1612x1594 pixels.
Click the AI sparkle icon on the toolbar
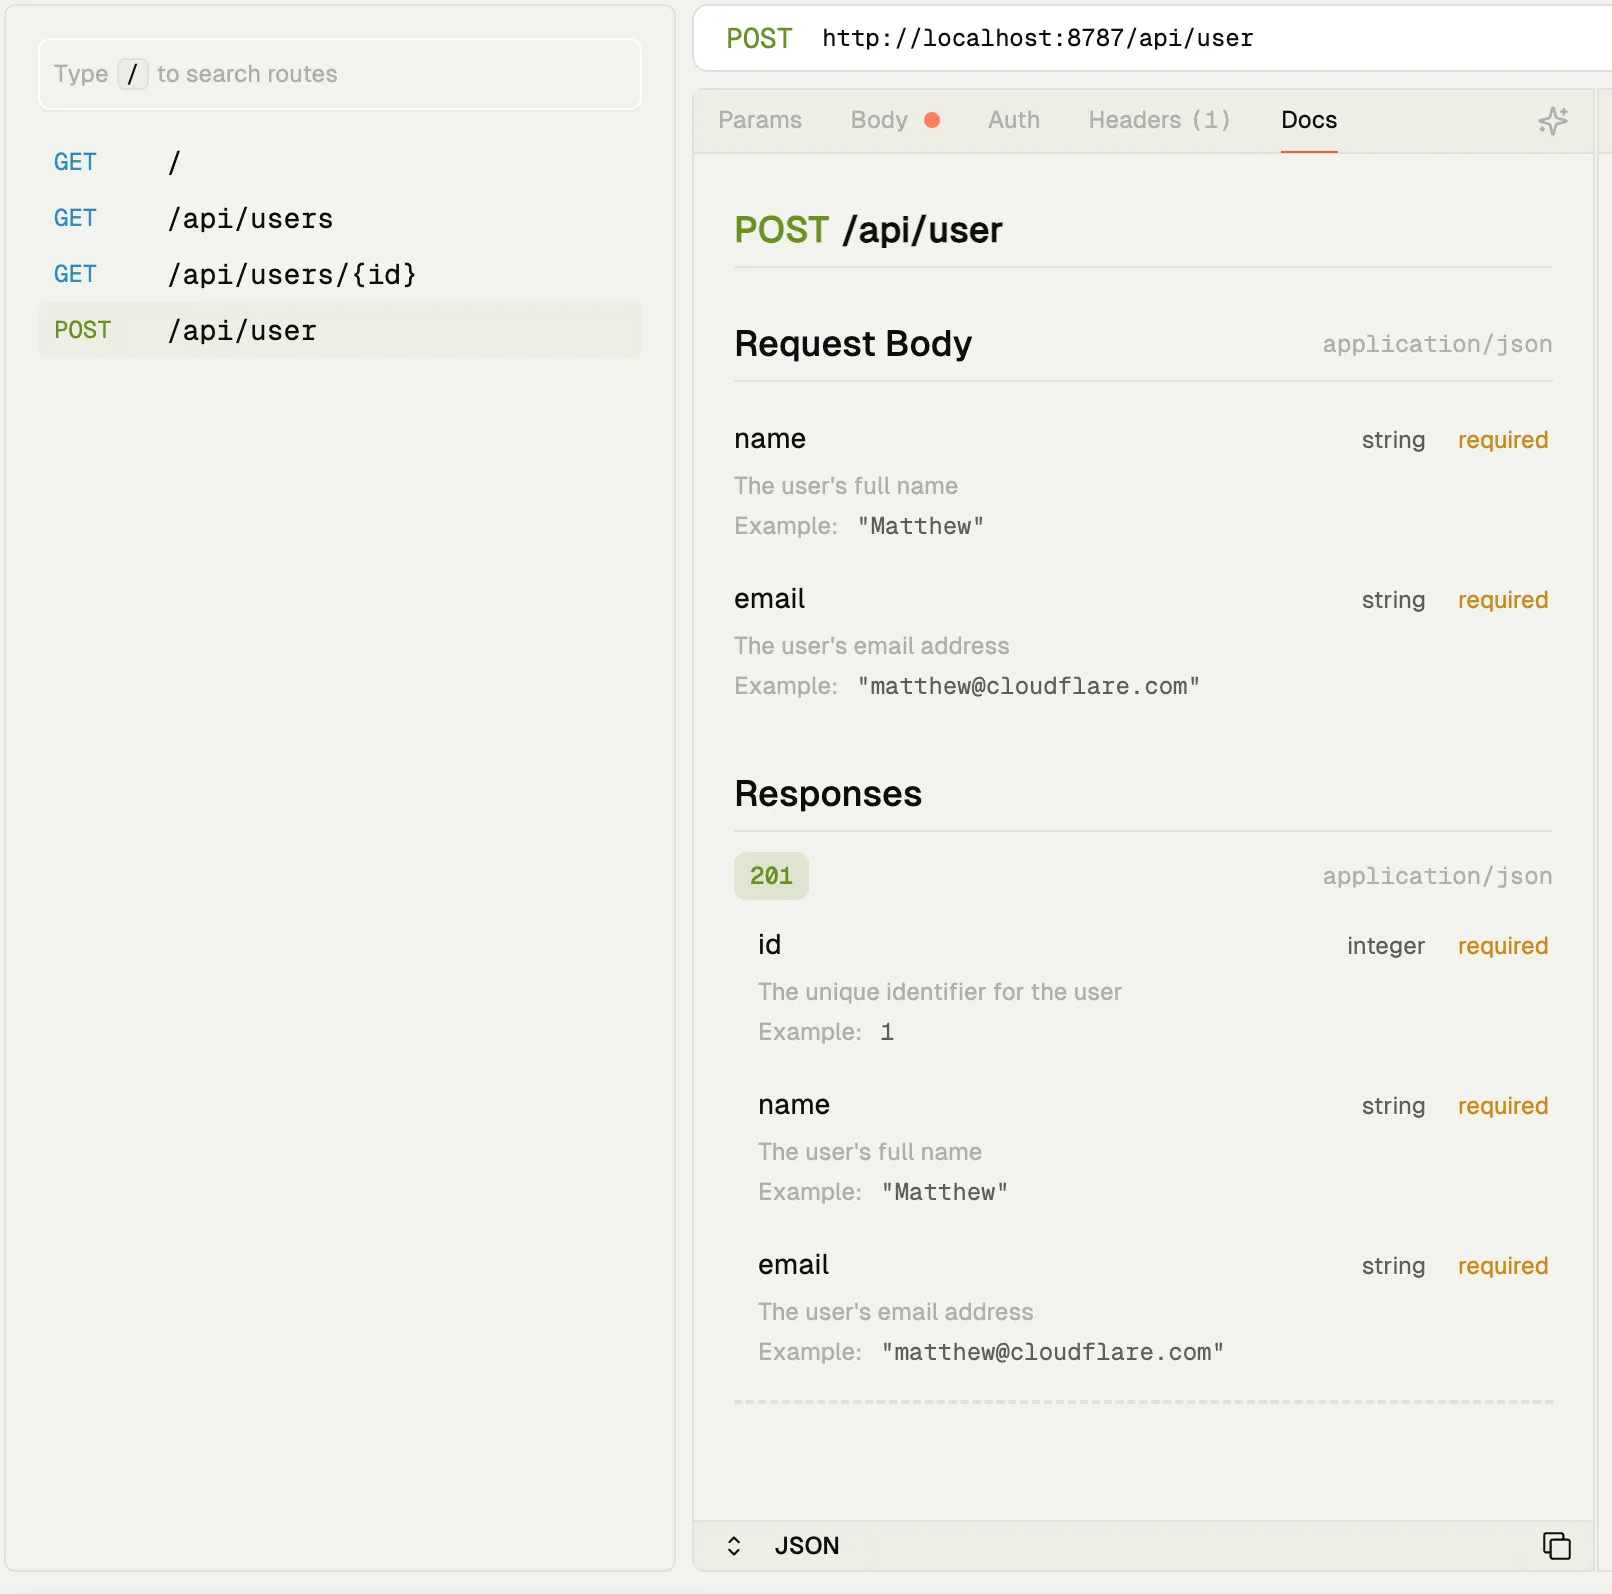[1551, 121]
